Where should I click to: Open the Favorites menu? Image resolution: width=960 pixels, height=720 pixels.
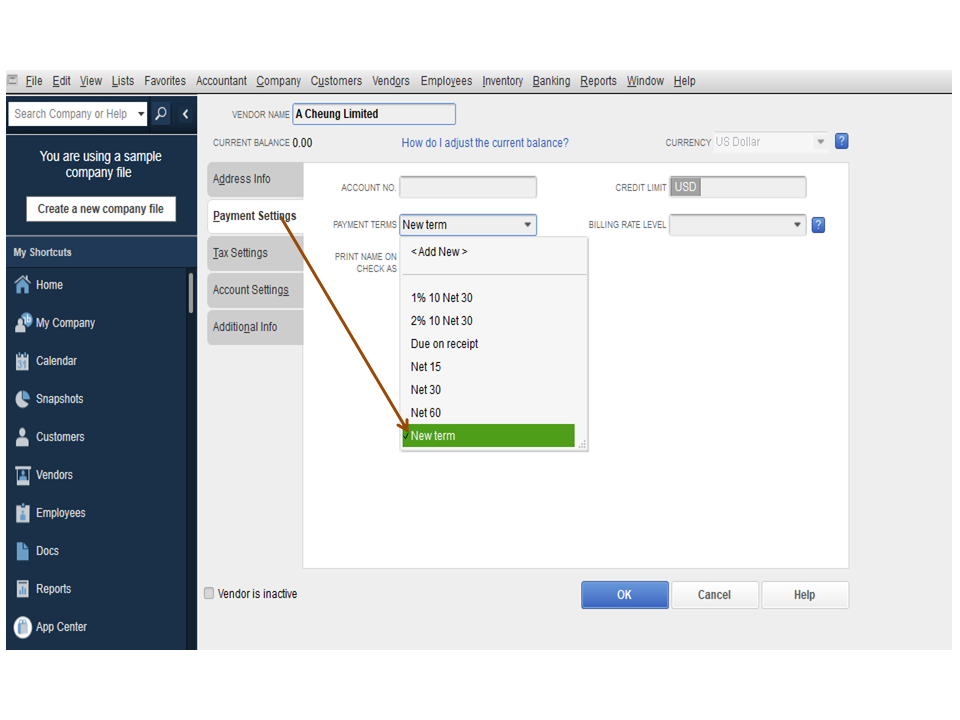(x=165, y=81)
